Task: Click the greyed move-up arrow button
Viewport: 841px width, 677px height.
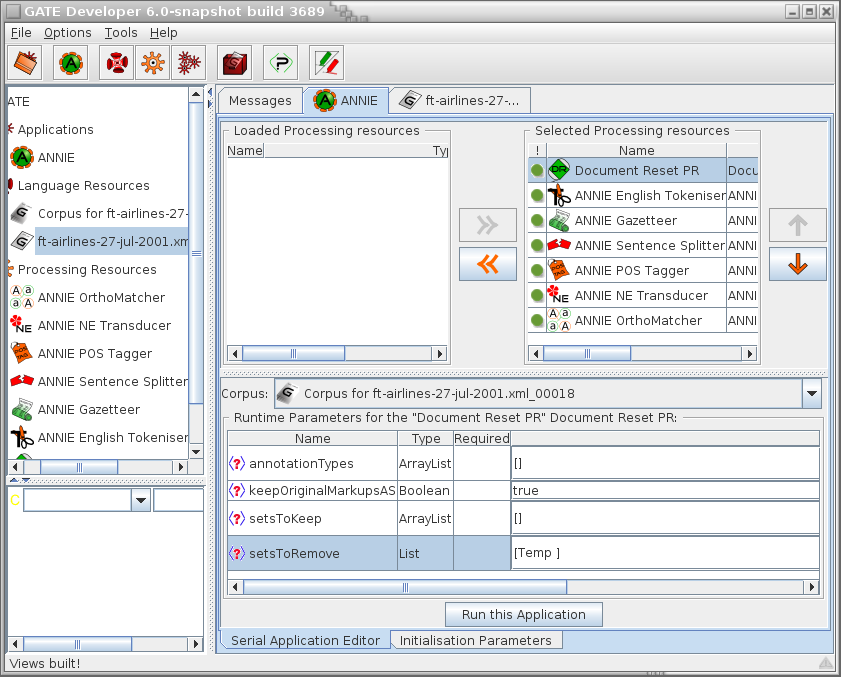Action: (798, 225)
